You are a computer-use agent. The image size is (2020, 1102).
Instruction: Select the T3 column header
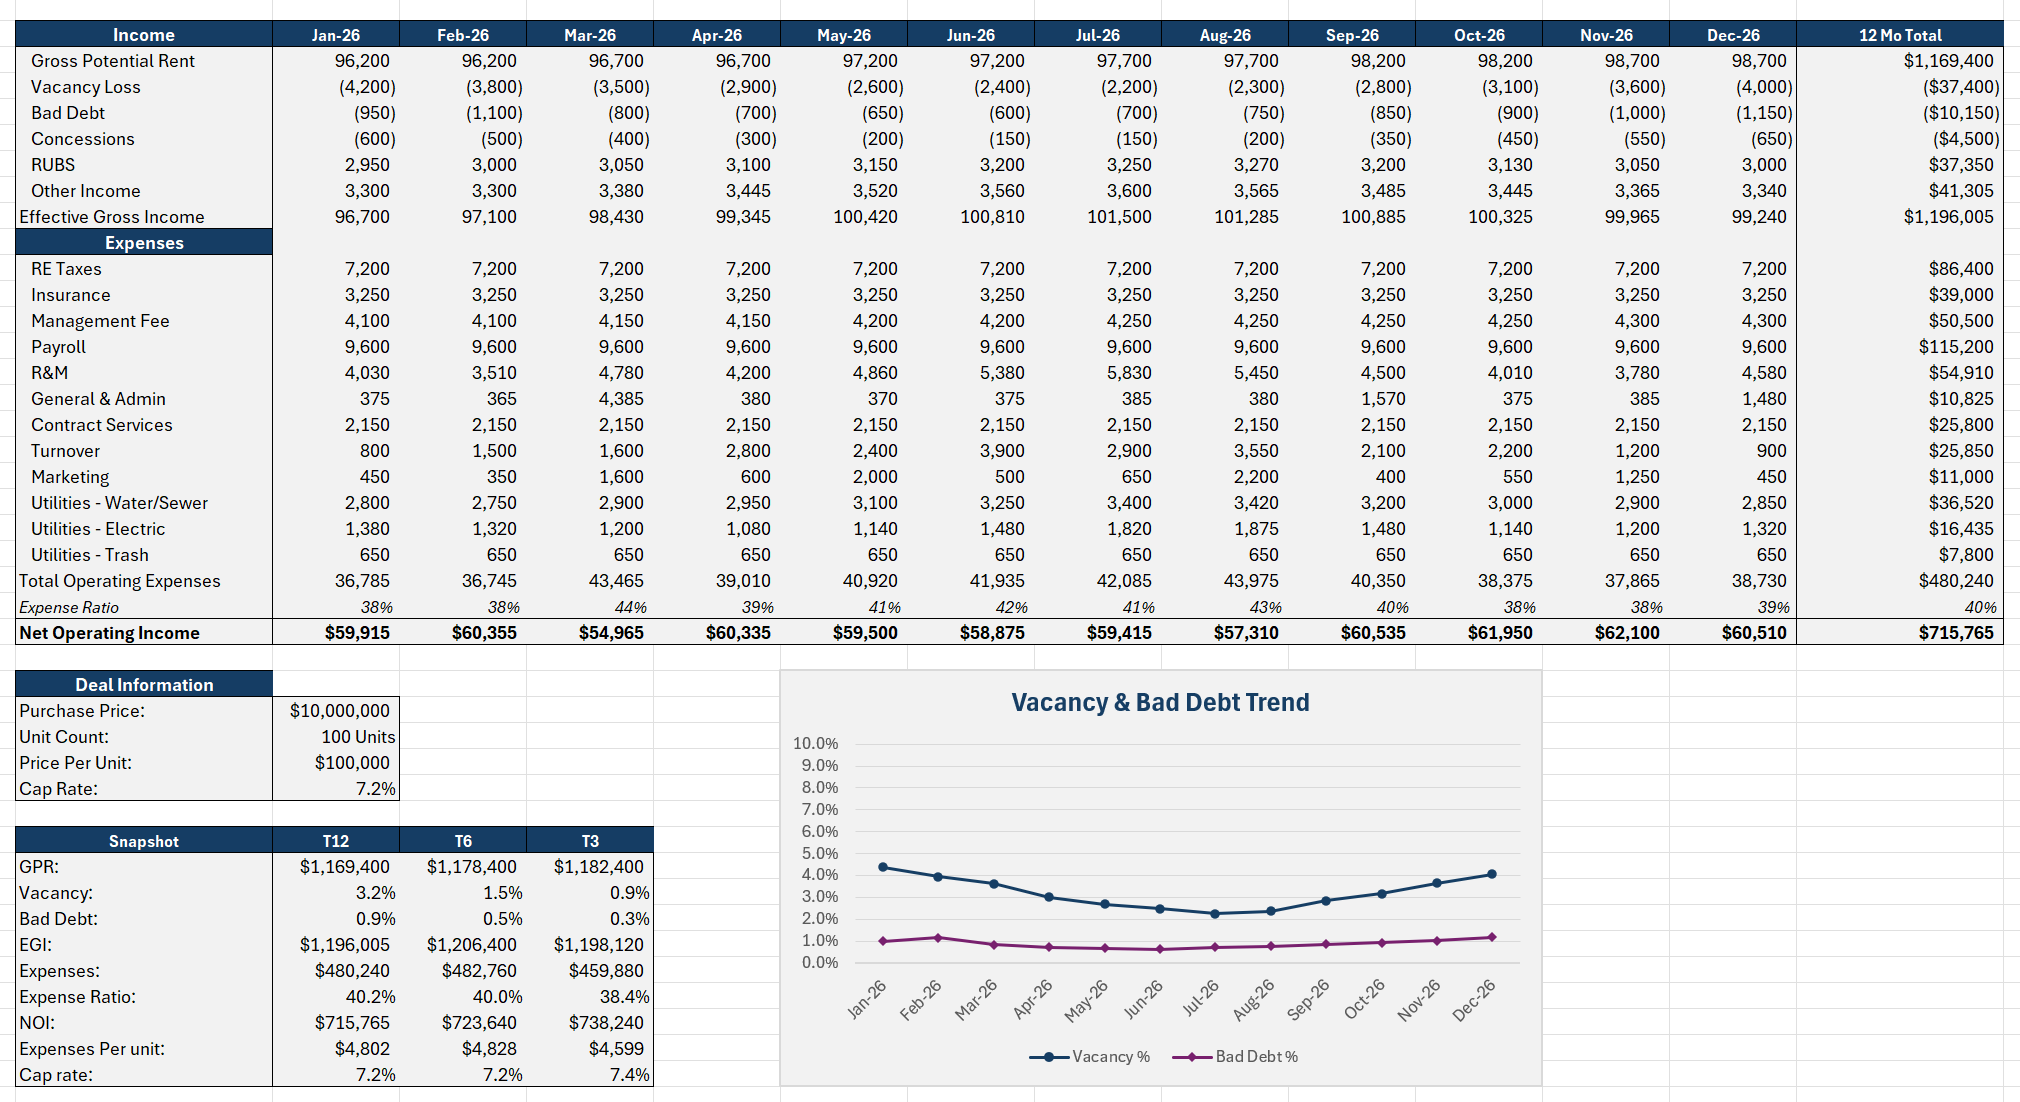click(x=590, y=841)
